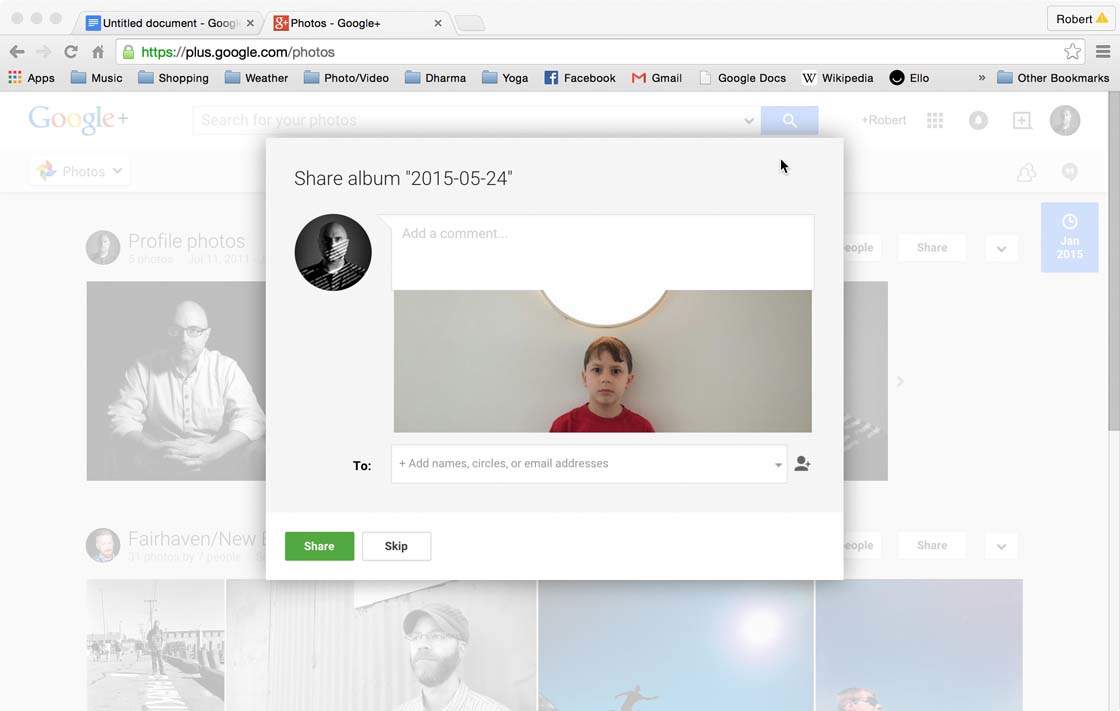This screenshot has width=1120, height=711.
Task: Open the Chrome hamburger menu
Action: [1103, 52]
